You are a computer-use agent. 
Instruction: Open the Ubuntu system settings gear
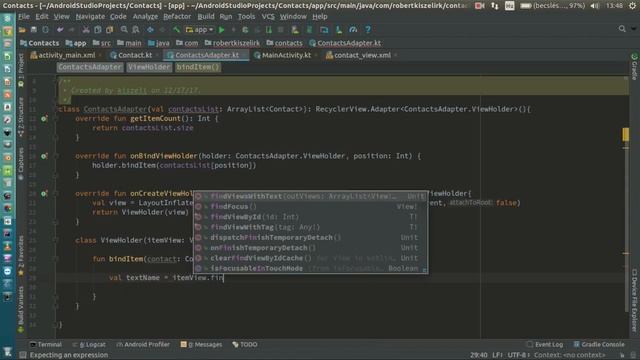coord(632,6)
